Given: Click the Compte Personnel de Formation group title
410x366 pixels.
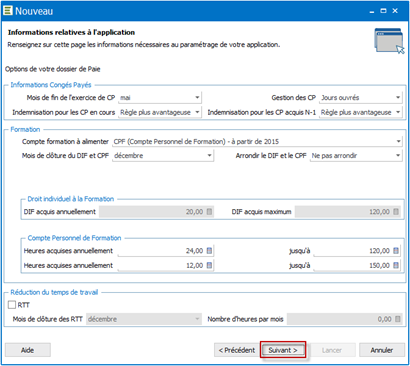Looking at the screenshot, I should [x=74, y=238].
